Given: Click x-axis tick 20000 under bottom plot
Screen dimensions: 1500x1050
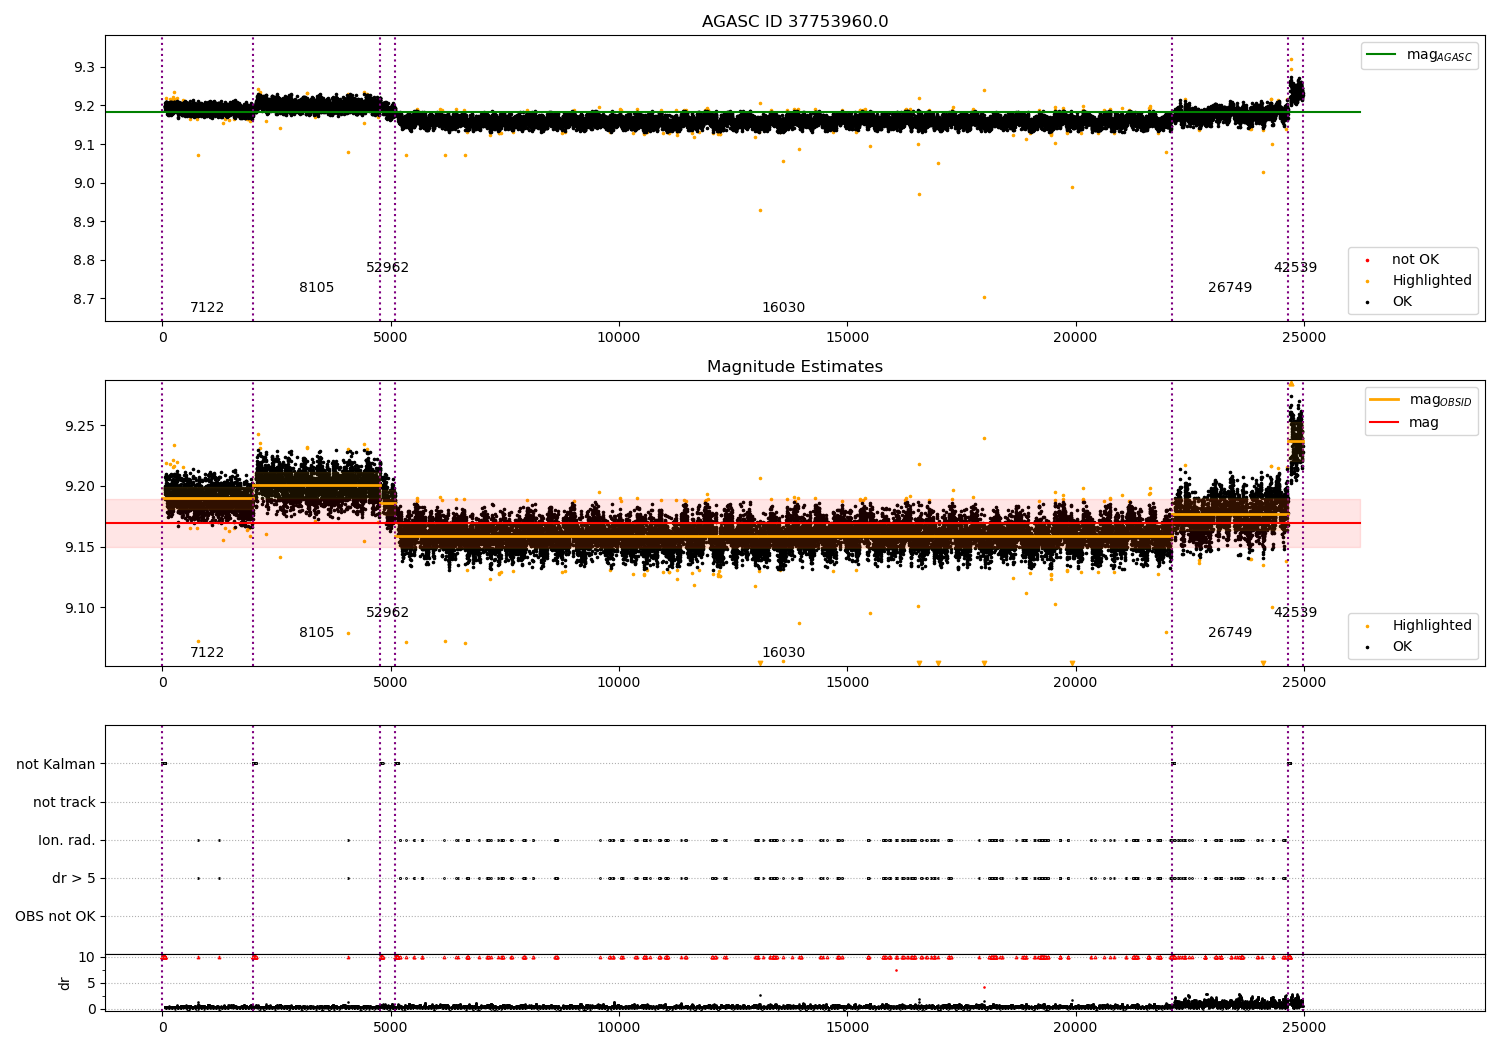Looking at the screenshot, I should (1075, 1027).
